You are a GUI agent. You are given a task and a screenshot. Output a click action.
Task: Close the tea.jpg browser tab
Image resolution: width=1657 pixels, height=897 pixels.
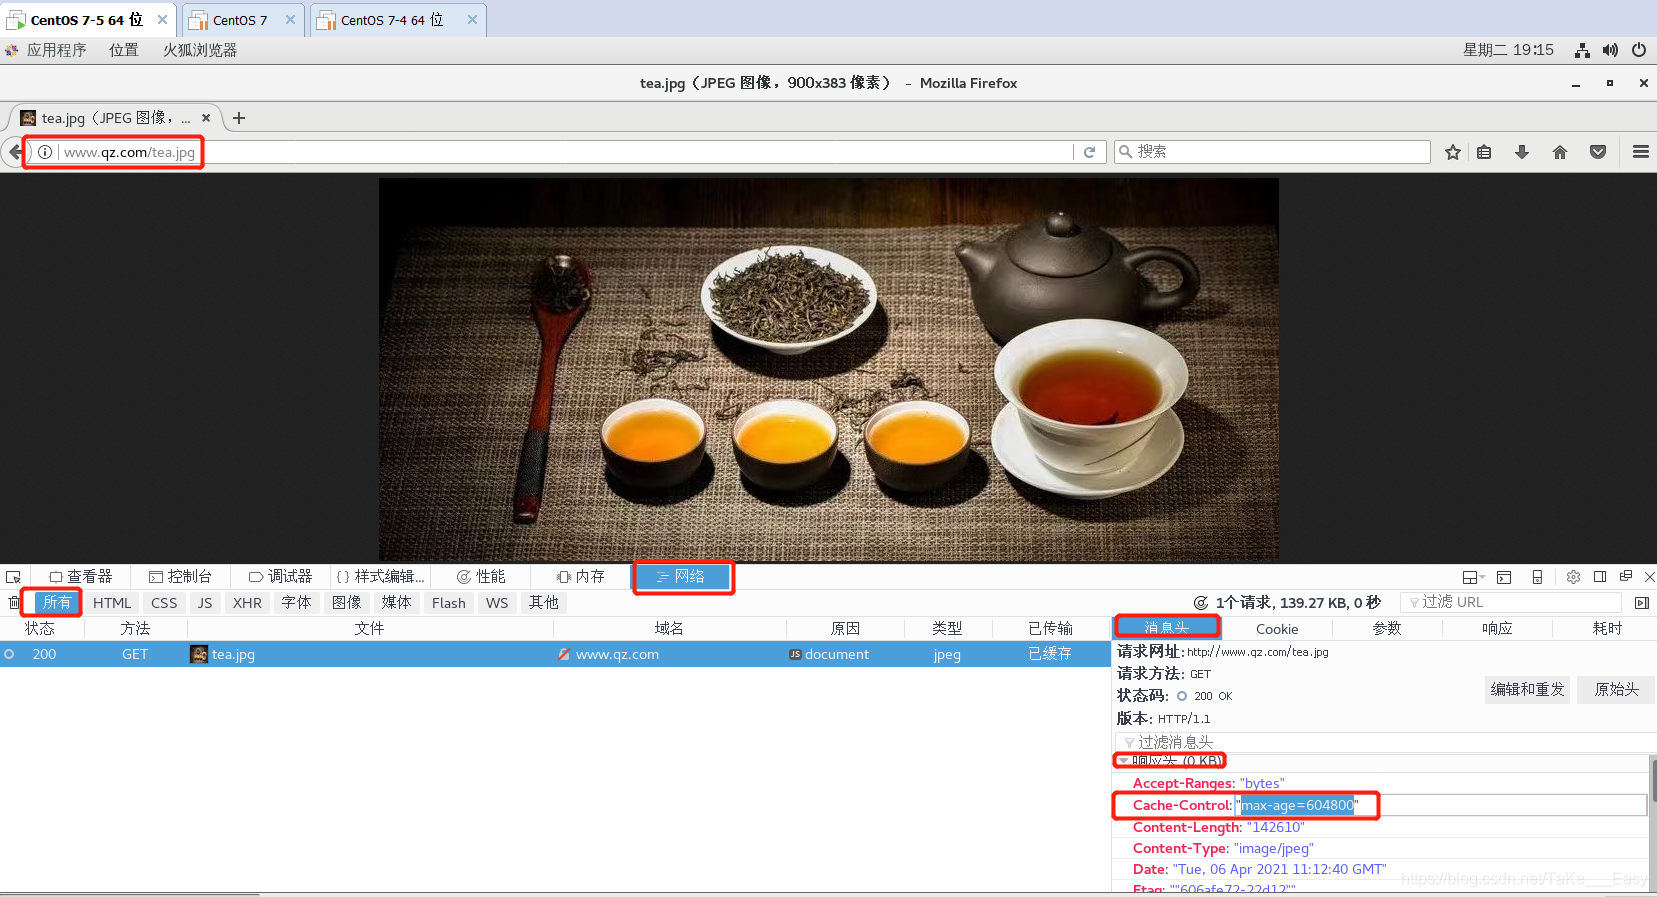[x=206, y=118]
